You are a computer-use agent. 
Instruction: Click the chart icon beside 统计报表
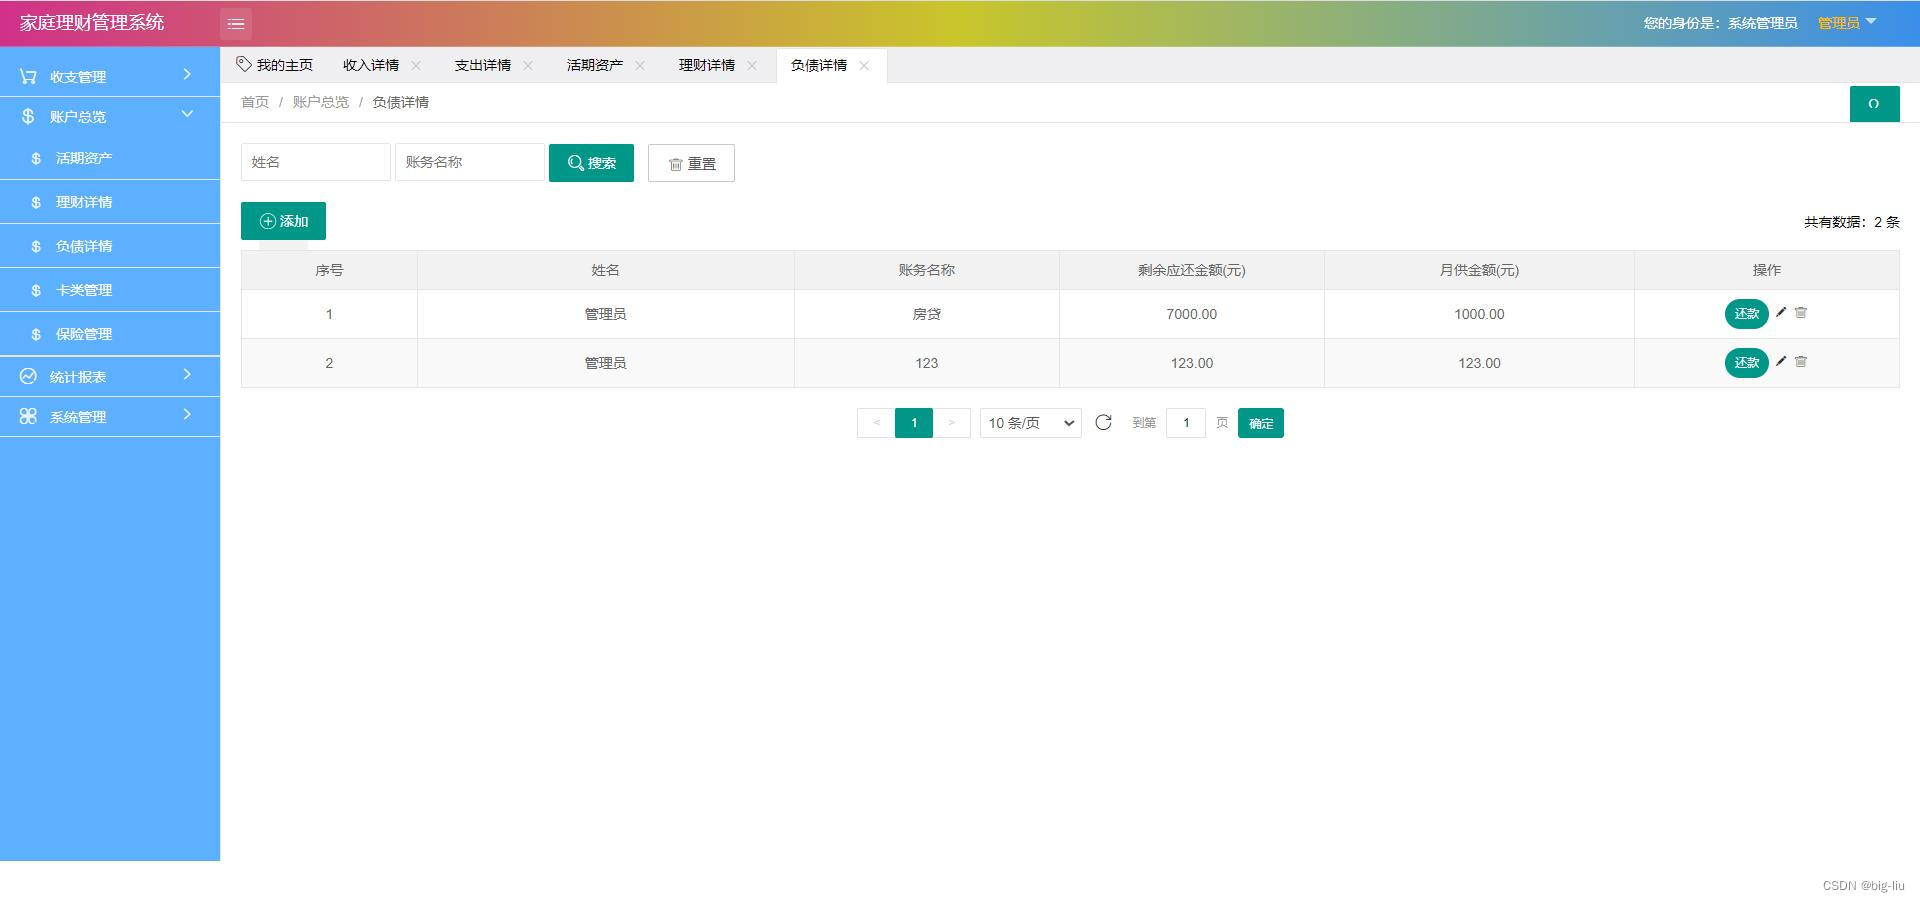pos(28,376)
